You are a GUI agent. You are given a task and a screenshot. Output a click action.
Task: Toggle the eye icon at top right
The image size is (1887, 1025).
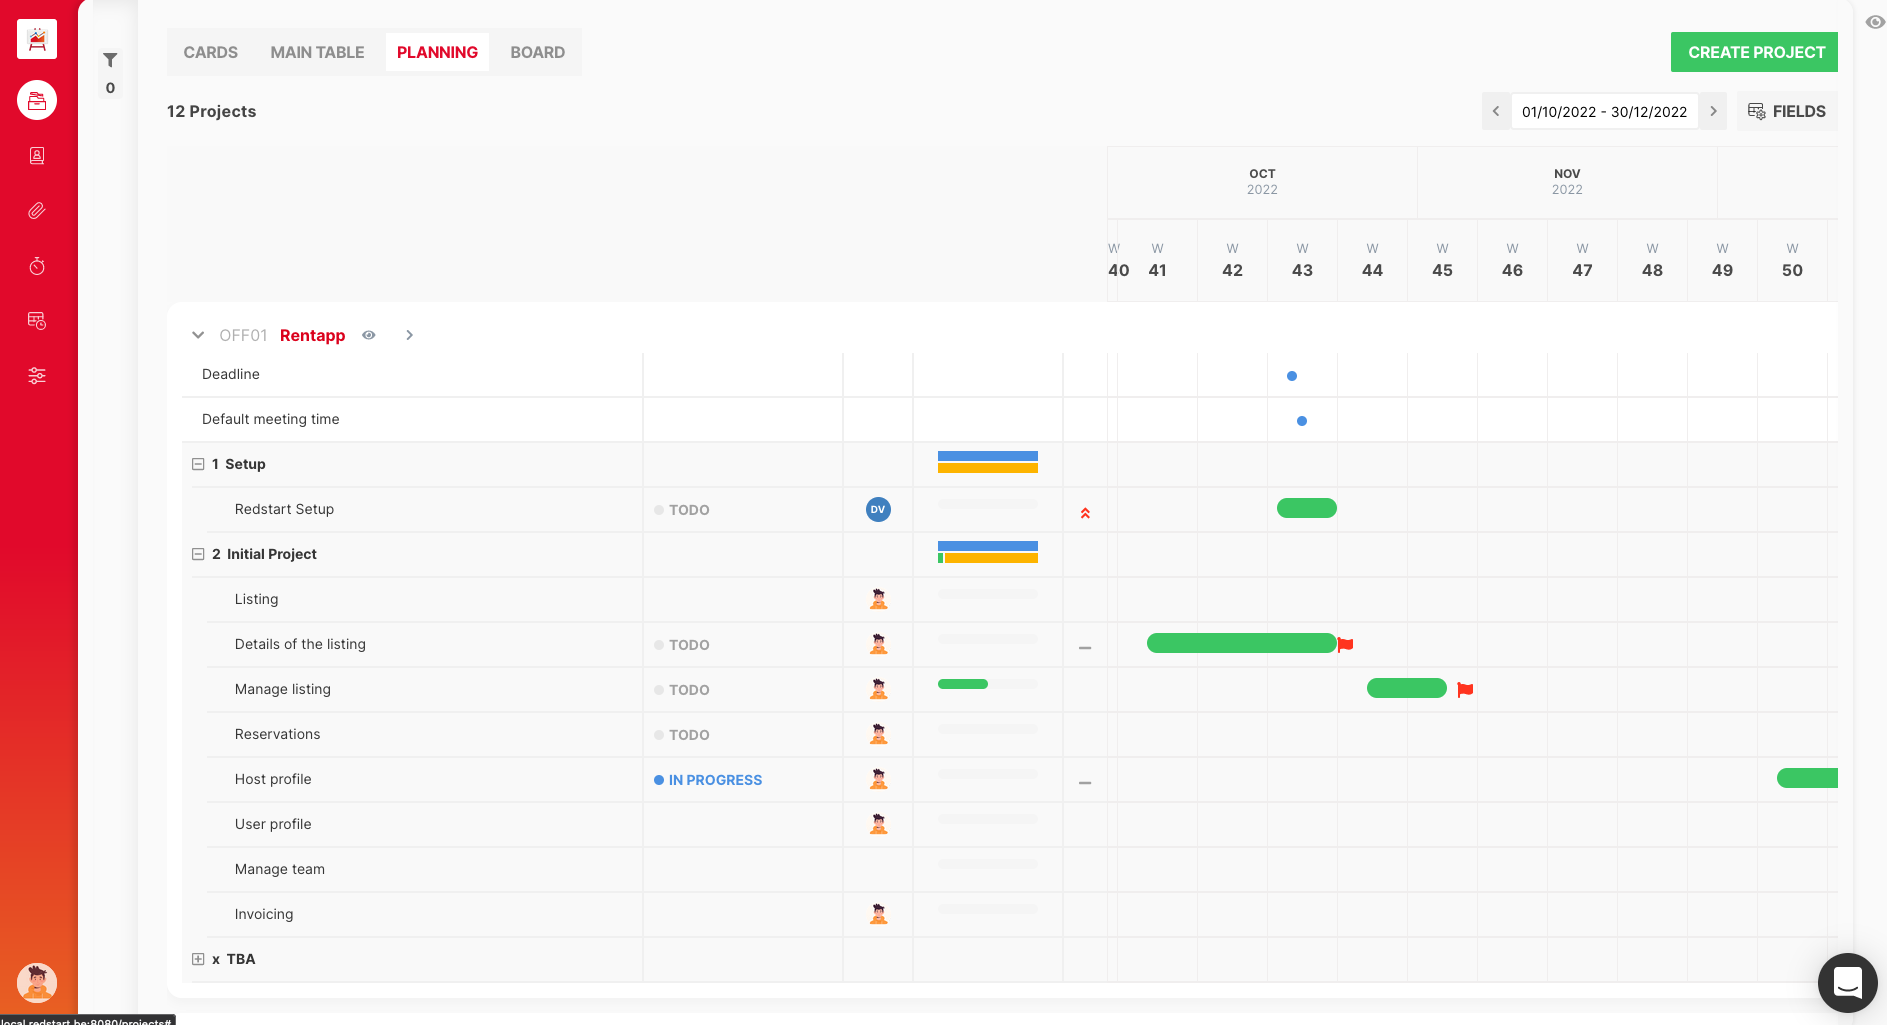(x=1875, y=22)
